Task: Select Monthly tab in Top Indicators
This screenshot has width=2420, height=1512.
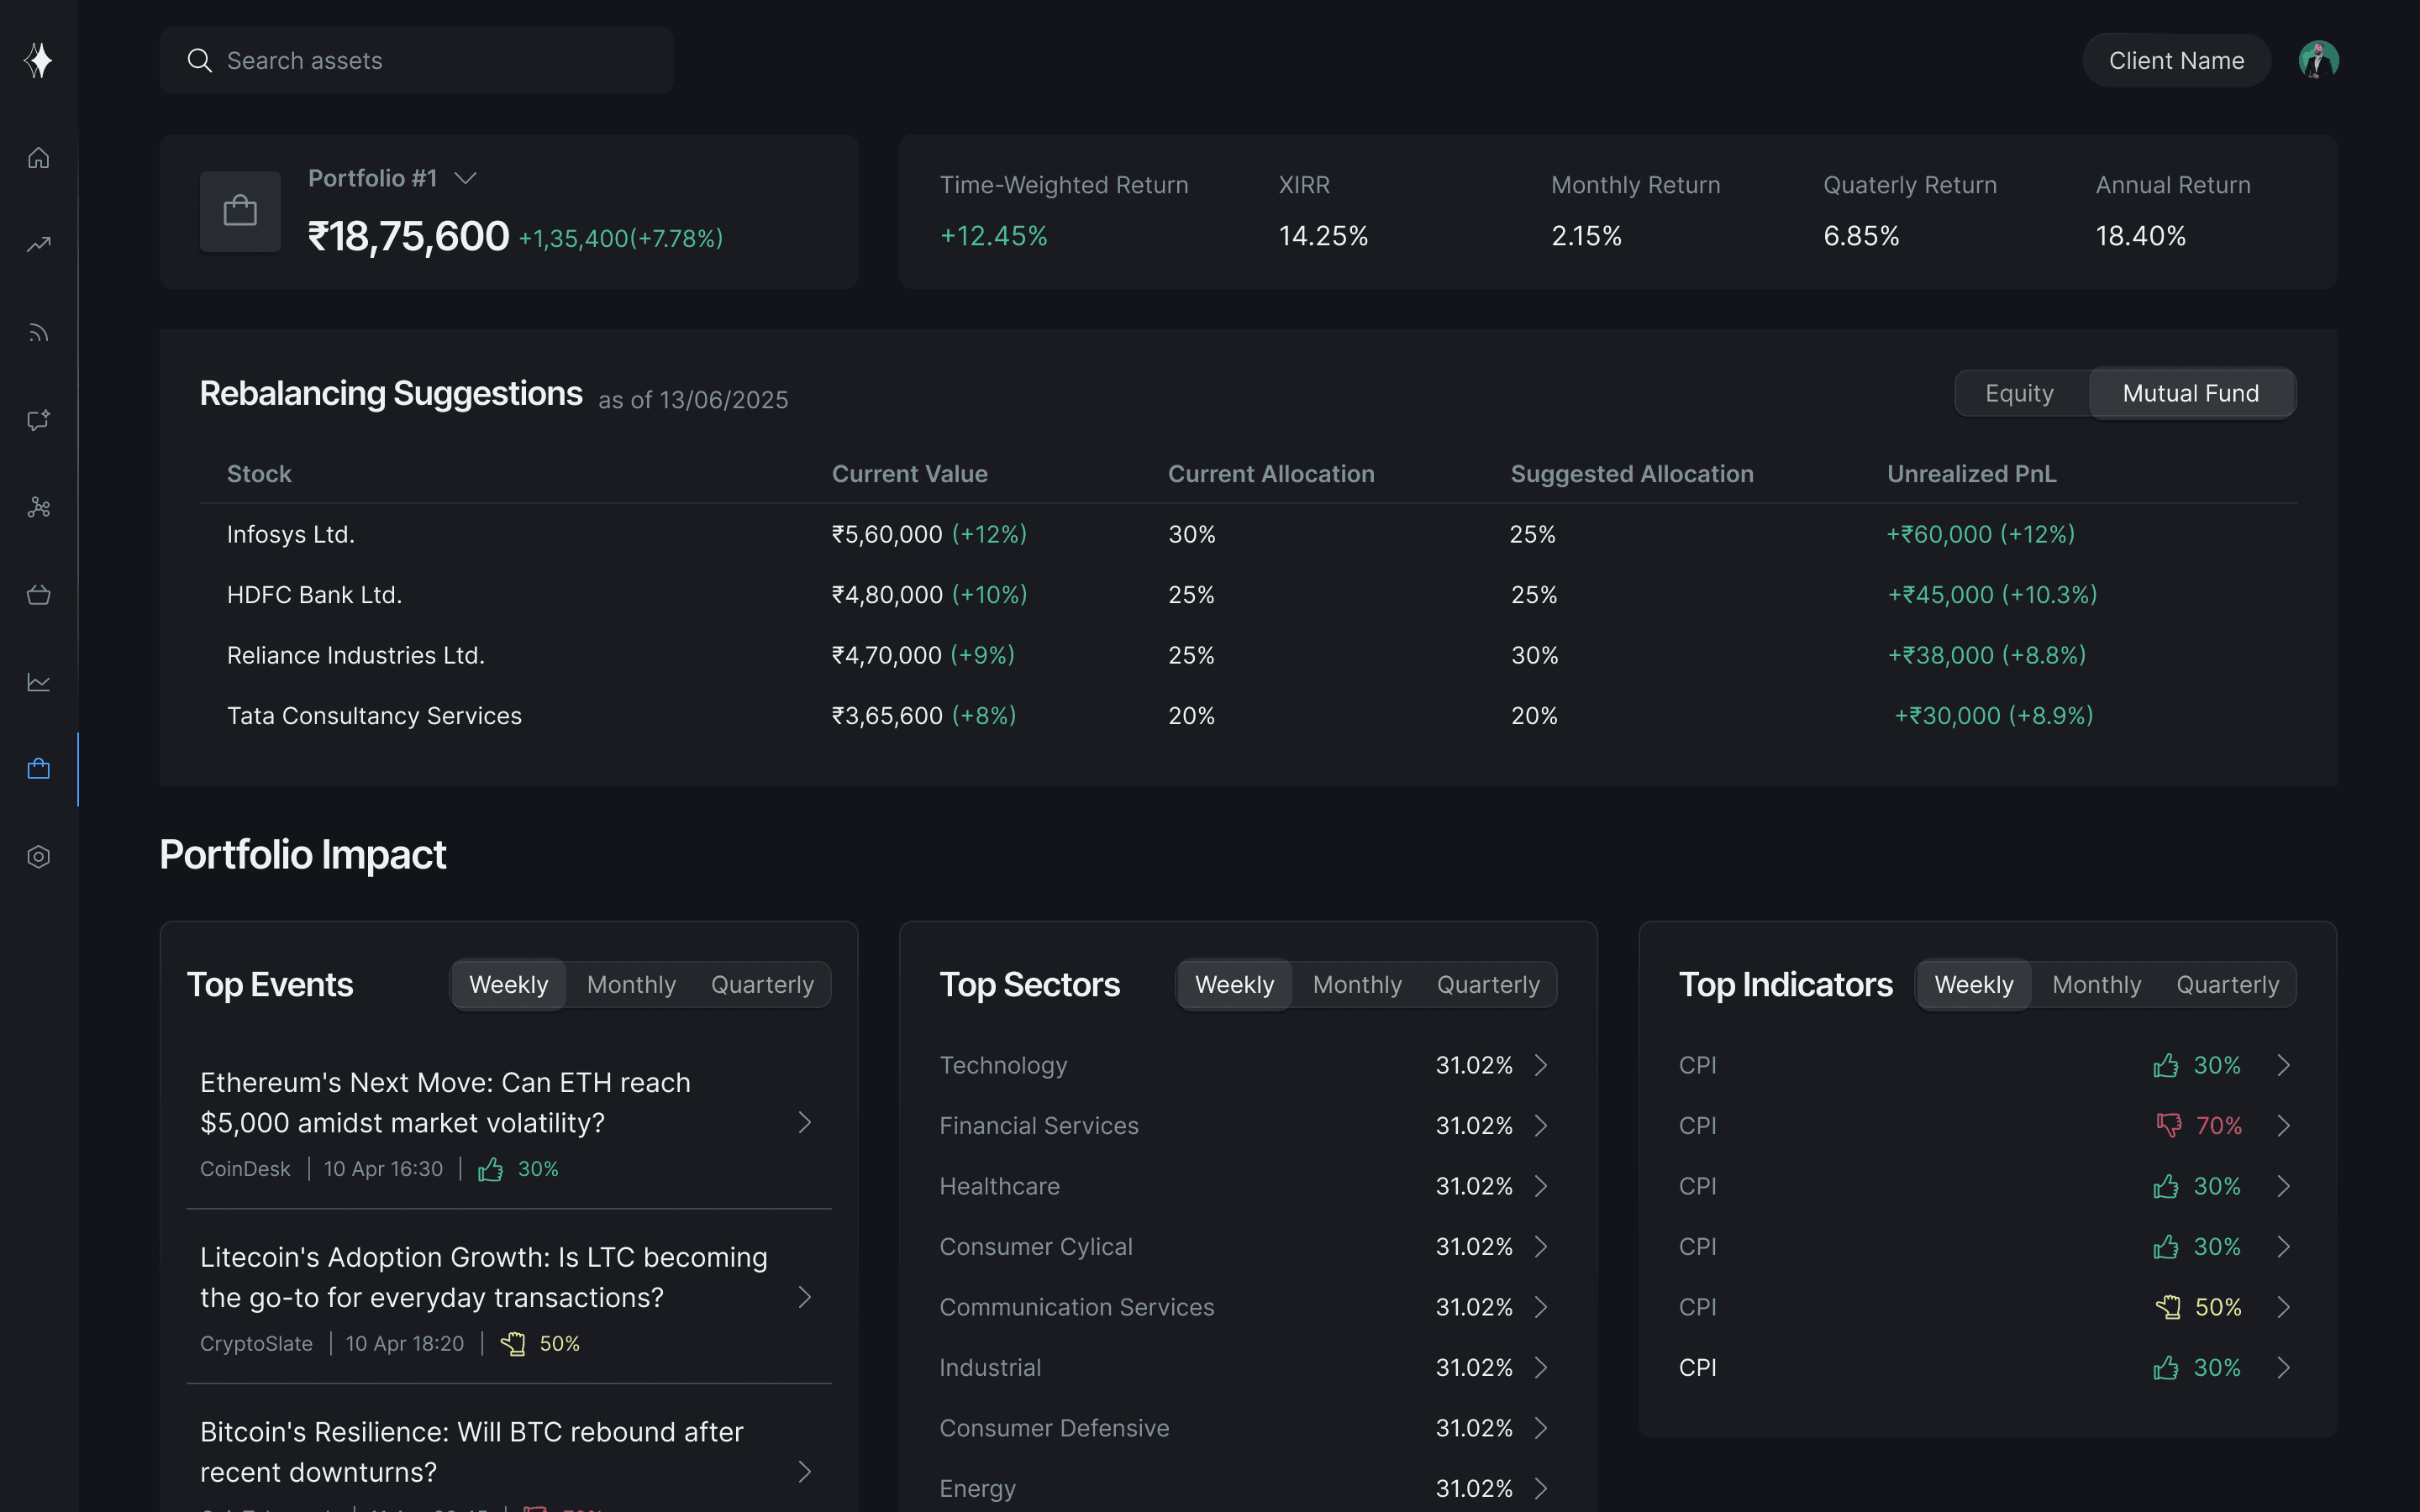Action: 2096,985
